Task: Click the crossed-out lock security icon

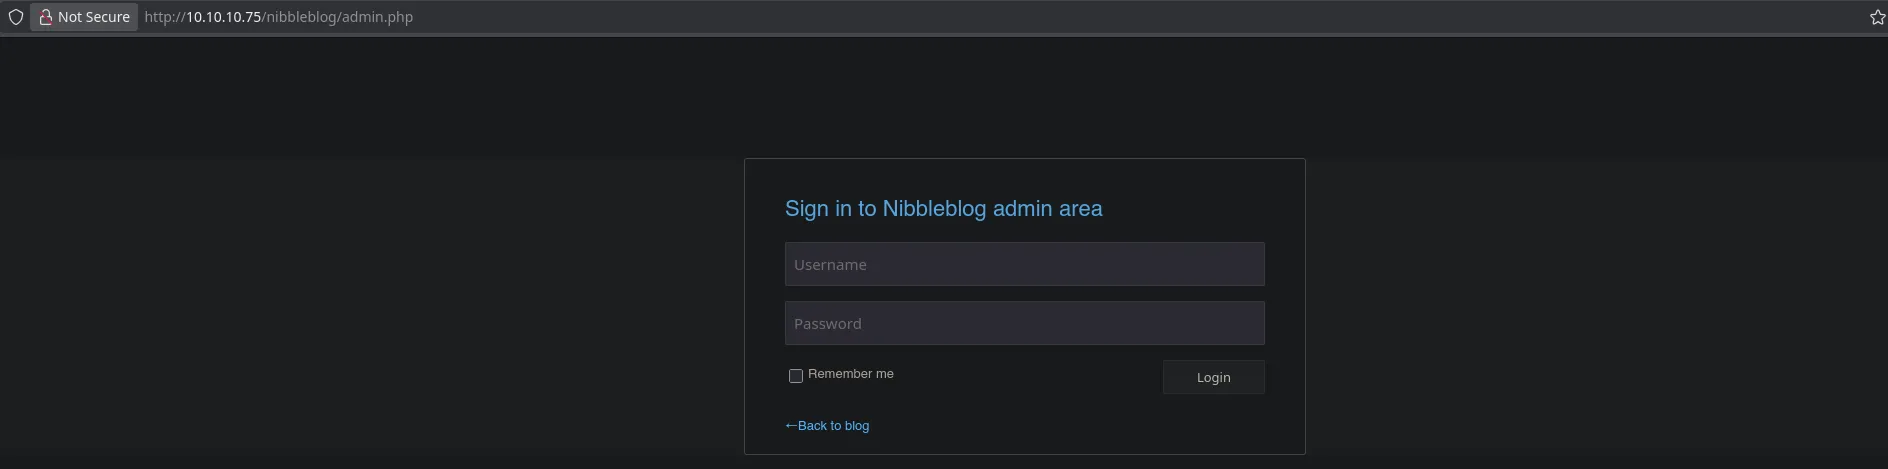Action: [x=45, y=17]
